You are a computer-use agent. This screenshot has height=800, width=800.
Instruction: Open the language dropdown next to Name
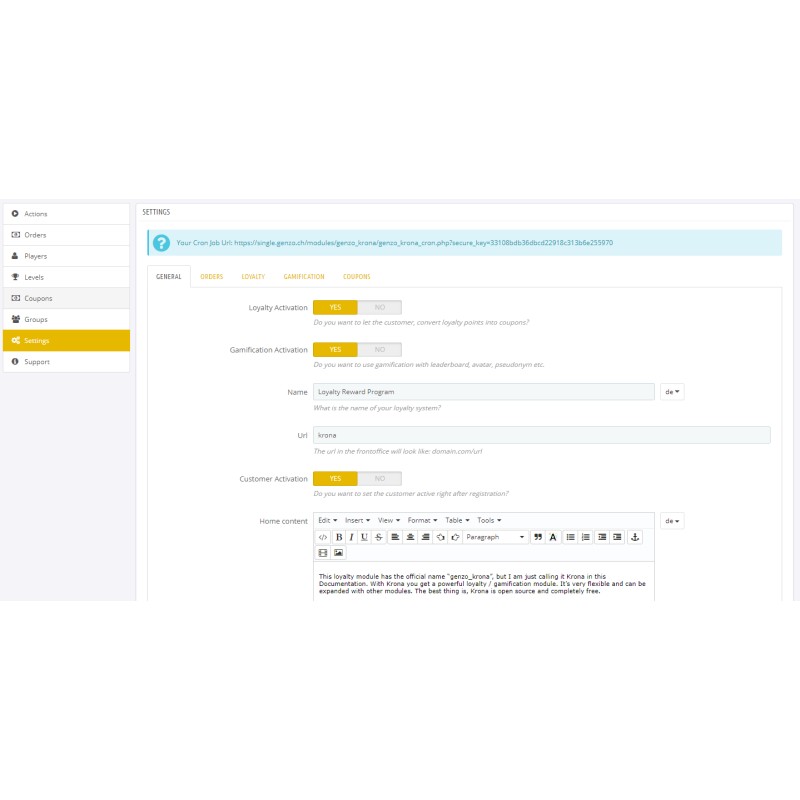click(x=672, y=392)
